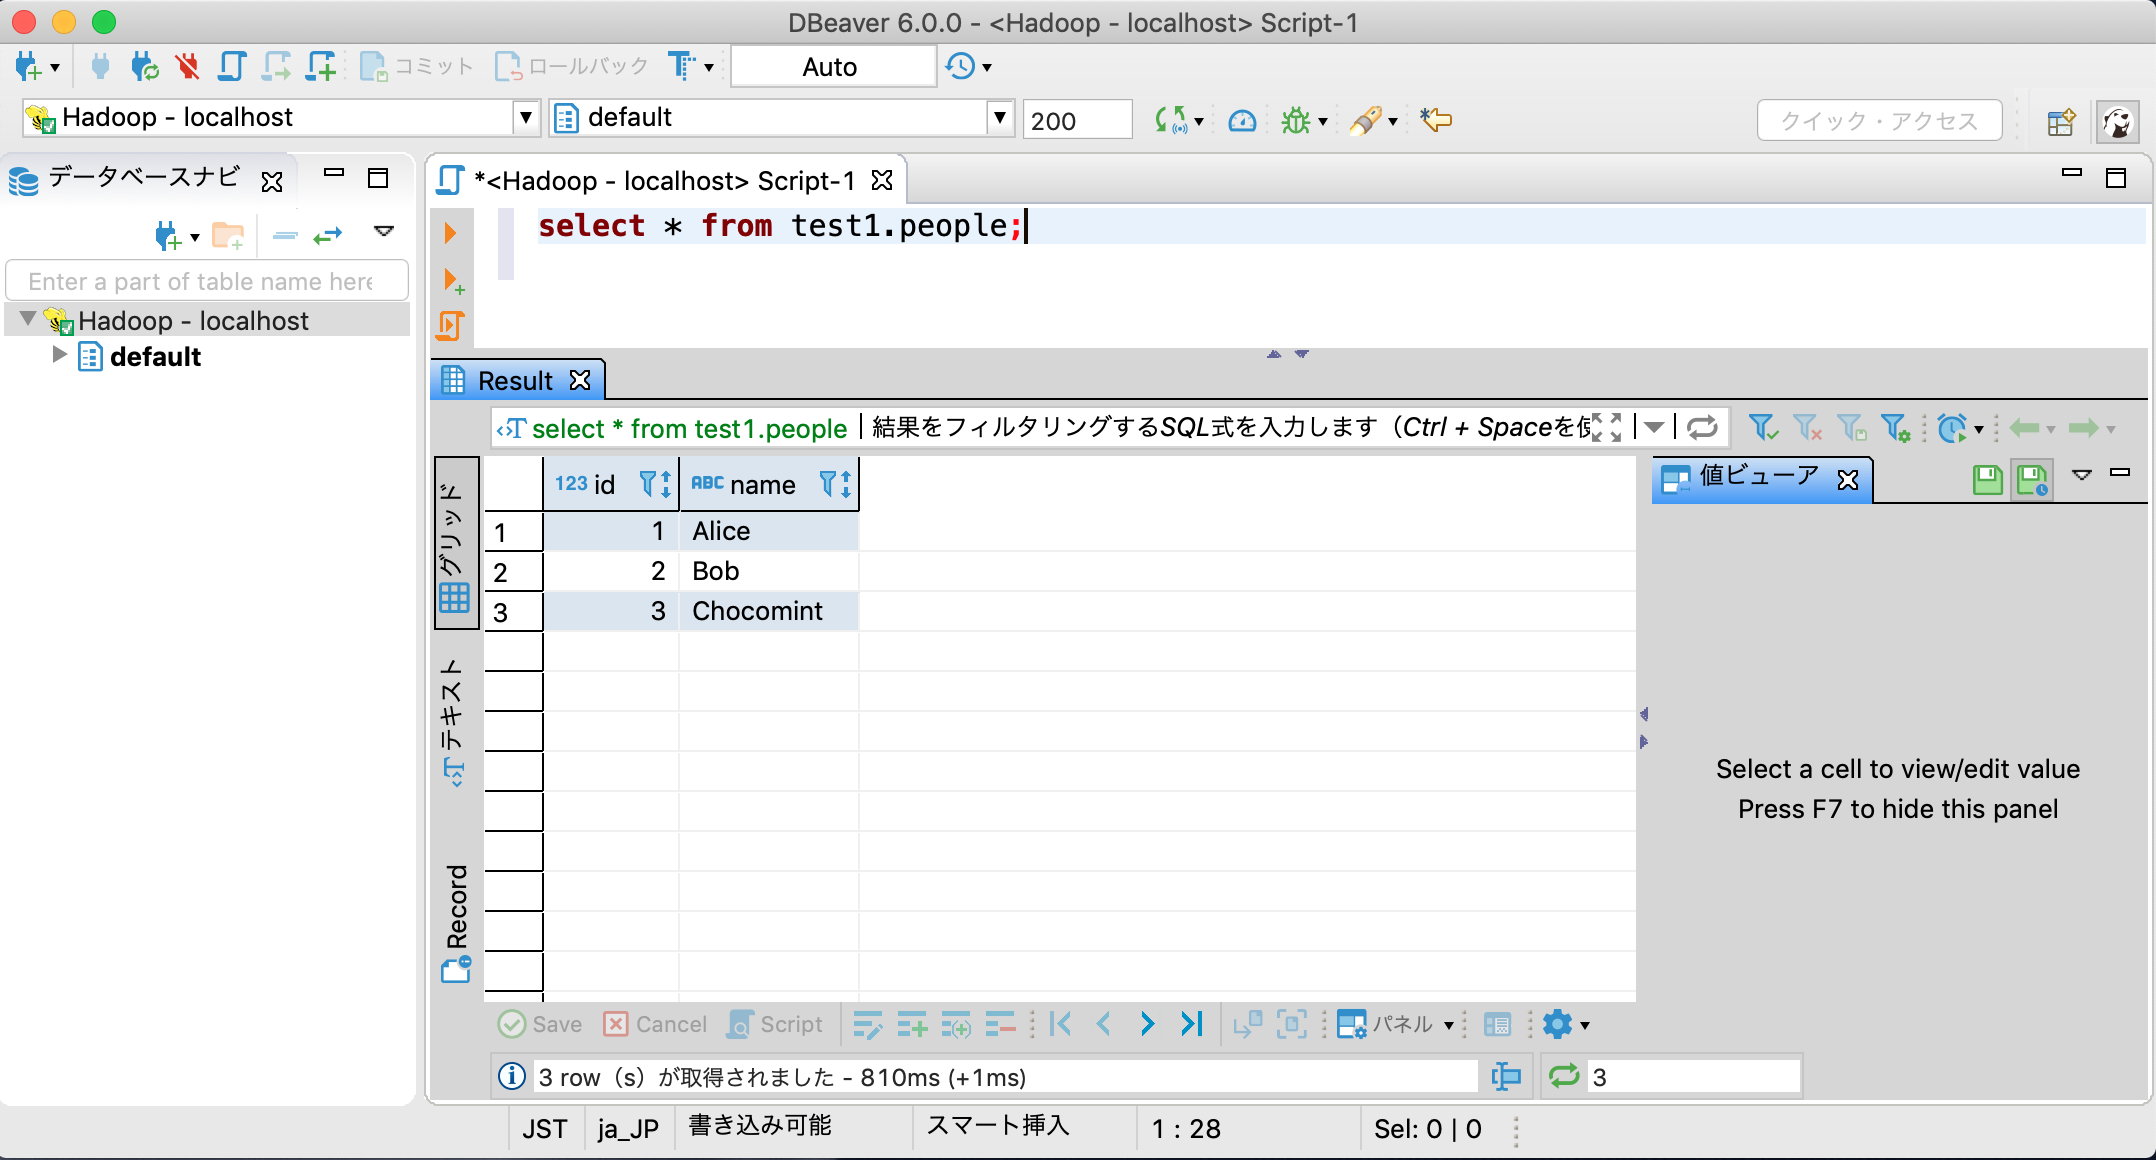Click the new connection plug icon
2156x1160 pixels.
tap(27, 67)
